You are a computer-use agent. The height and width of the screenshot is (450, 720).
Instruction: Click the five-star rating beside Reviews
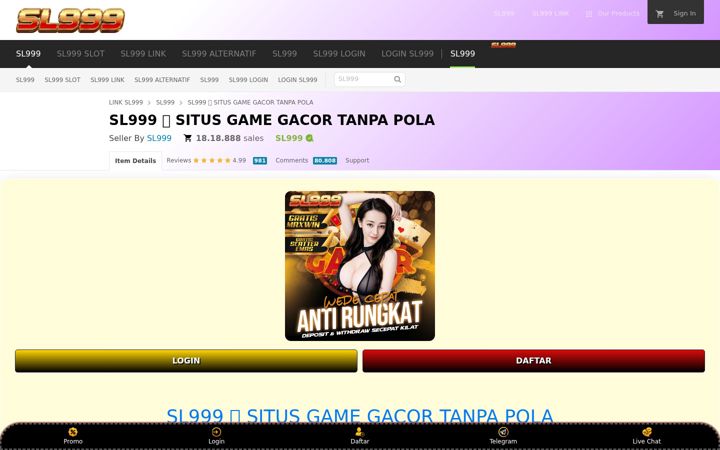coord(212,161)
